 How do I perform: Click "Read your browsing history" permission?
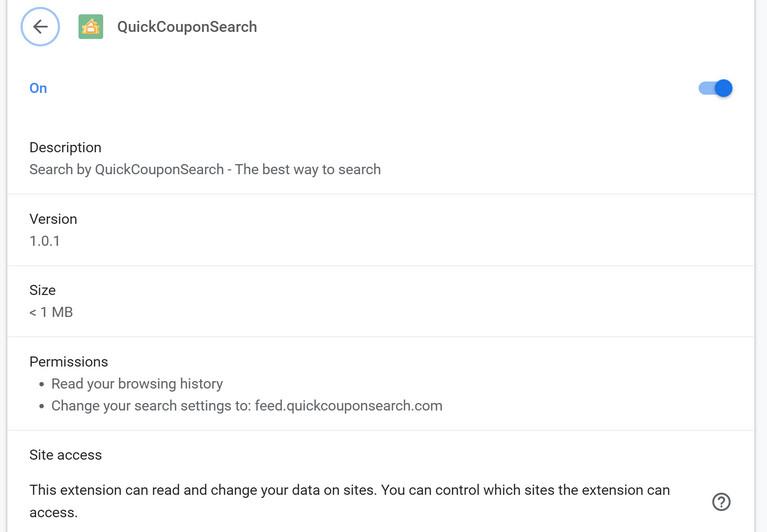(x=137, y=384)
